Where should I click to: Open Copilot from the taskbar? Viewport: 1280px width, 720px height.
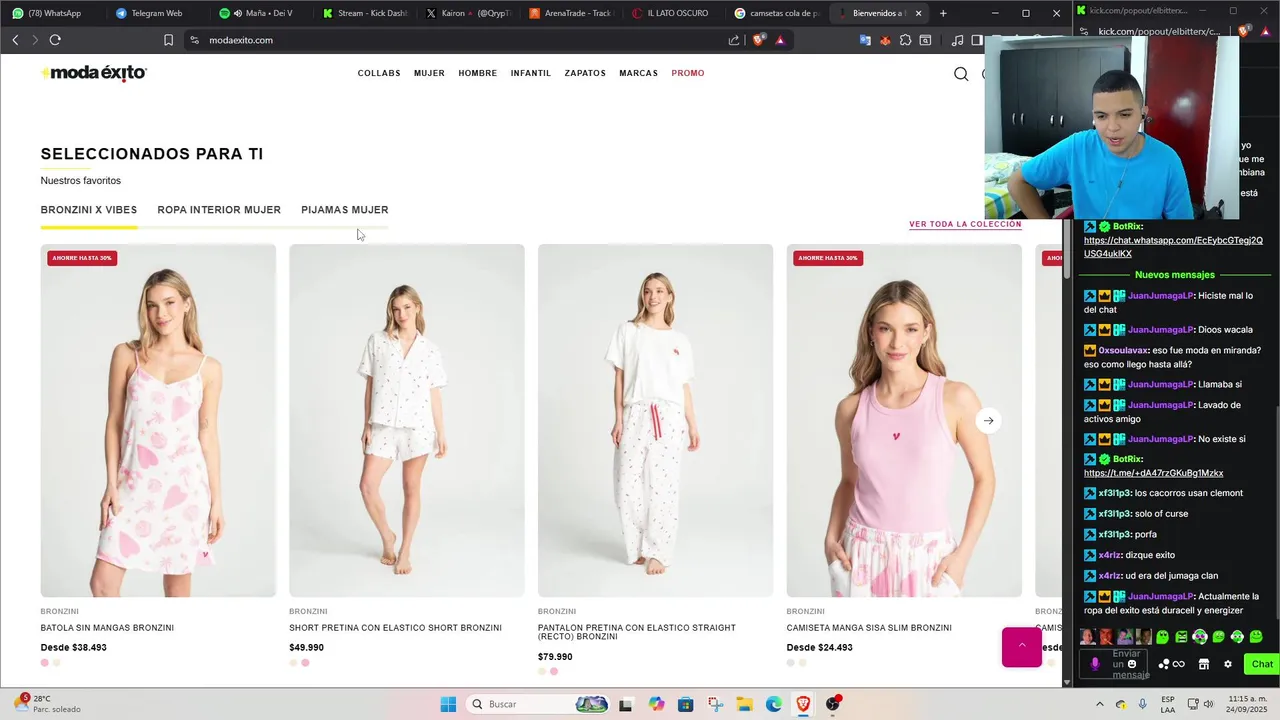click(656, 704)
